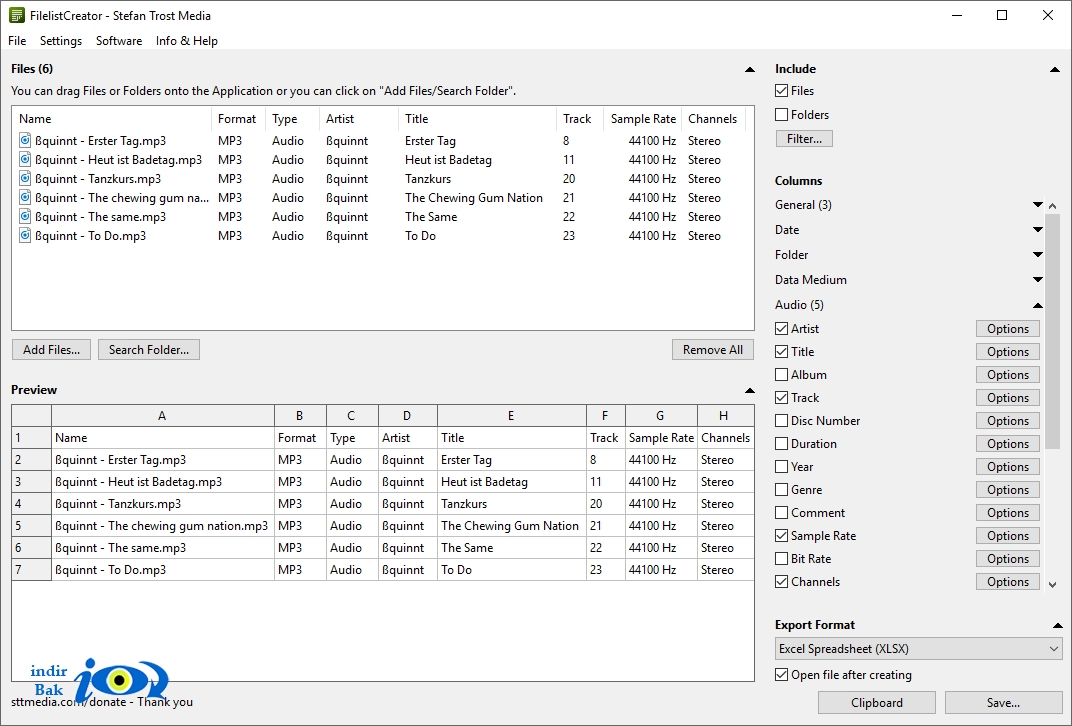Uncheck the Title column checkbox
The height and width of the screenshot is (726, 1072).
781,351
